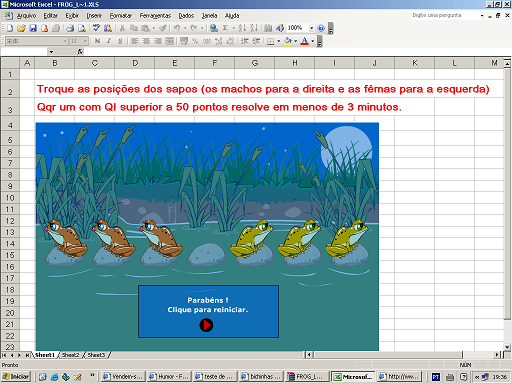Open the font size dropdown
512x384 pixels.
pos(86,41)
